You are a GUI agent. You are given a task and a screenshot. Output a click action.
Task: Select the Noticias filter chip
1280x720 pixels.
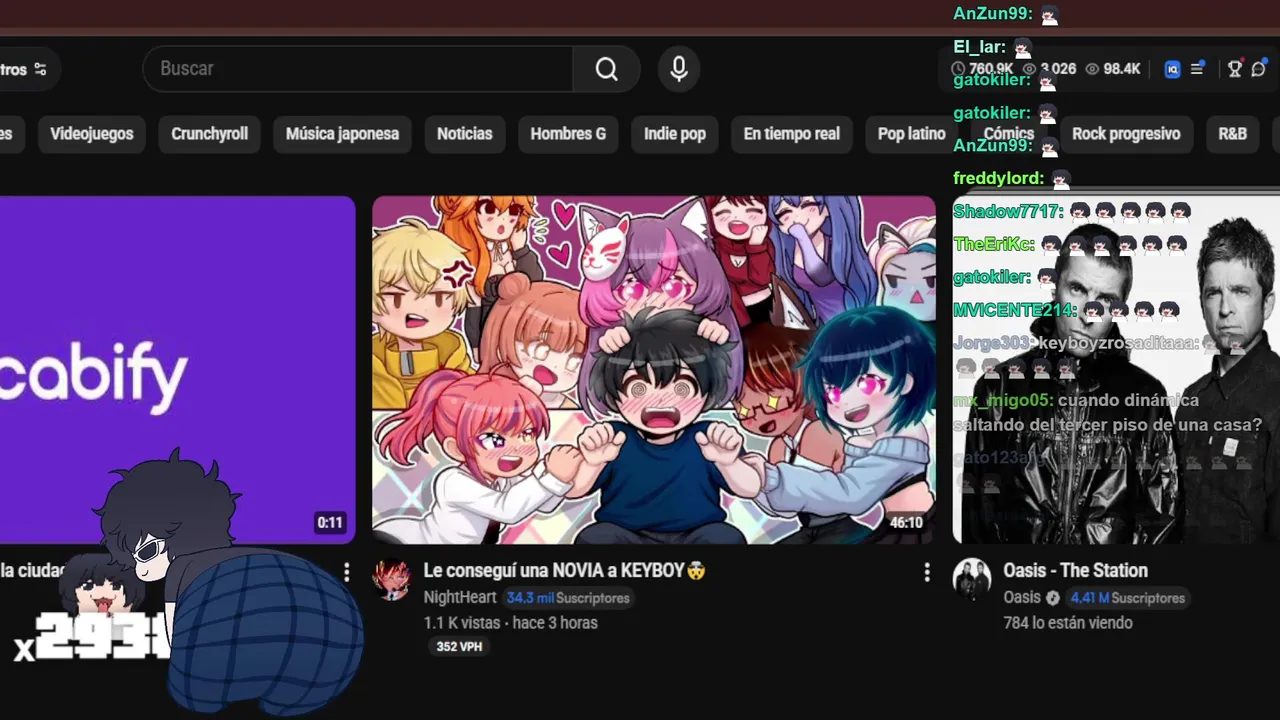pos(465,134)
